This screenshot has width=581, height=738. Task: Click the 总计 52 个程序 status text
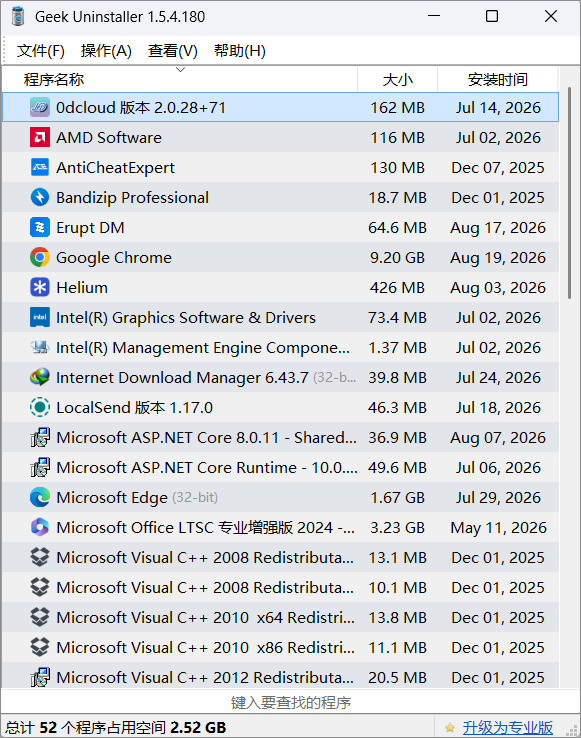click(x=116, y=728)
